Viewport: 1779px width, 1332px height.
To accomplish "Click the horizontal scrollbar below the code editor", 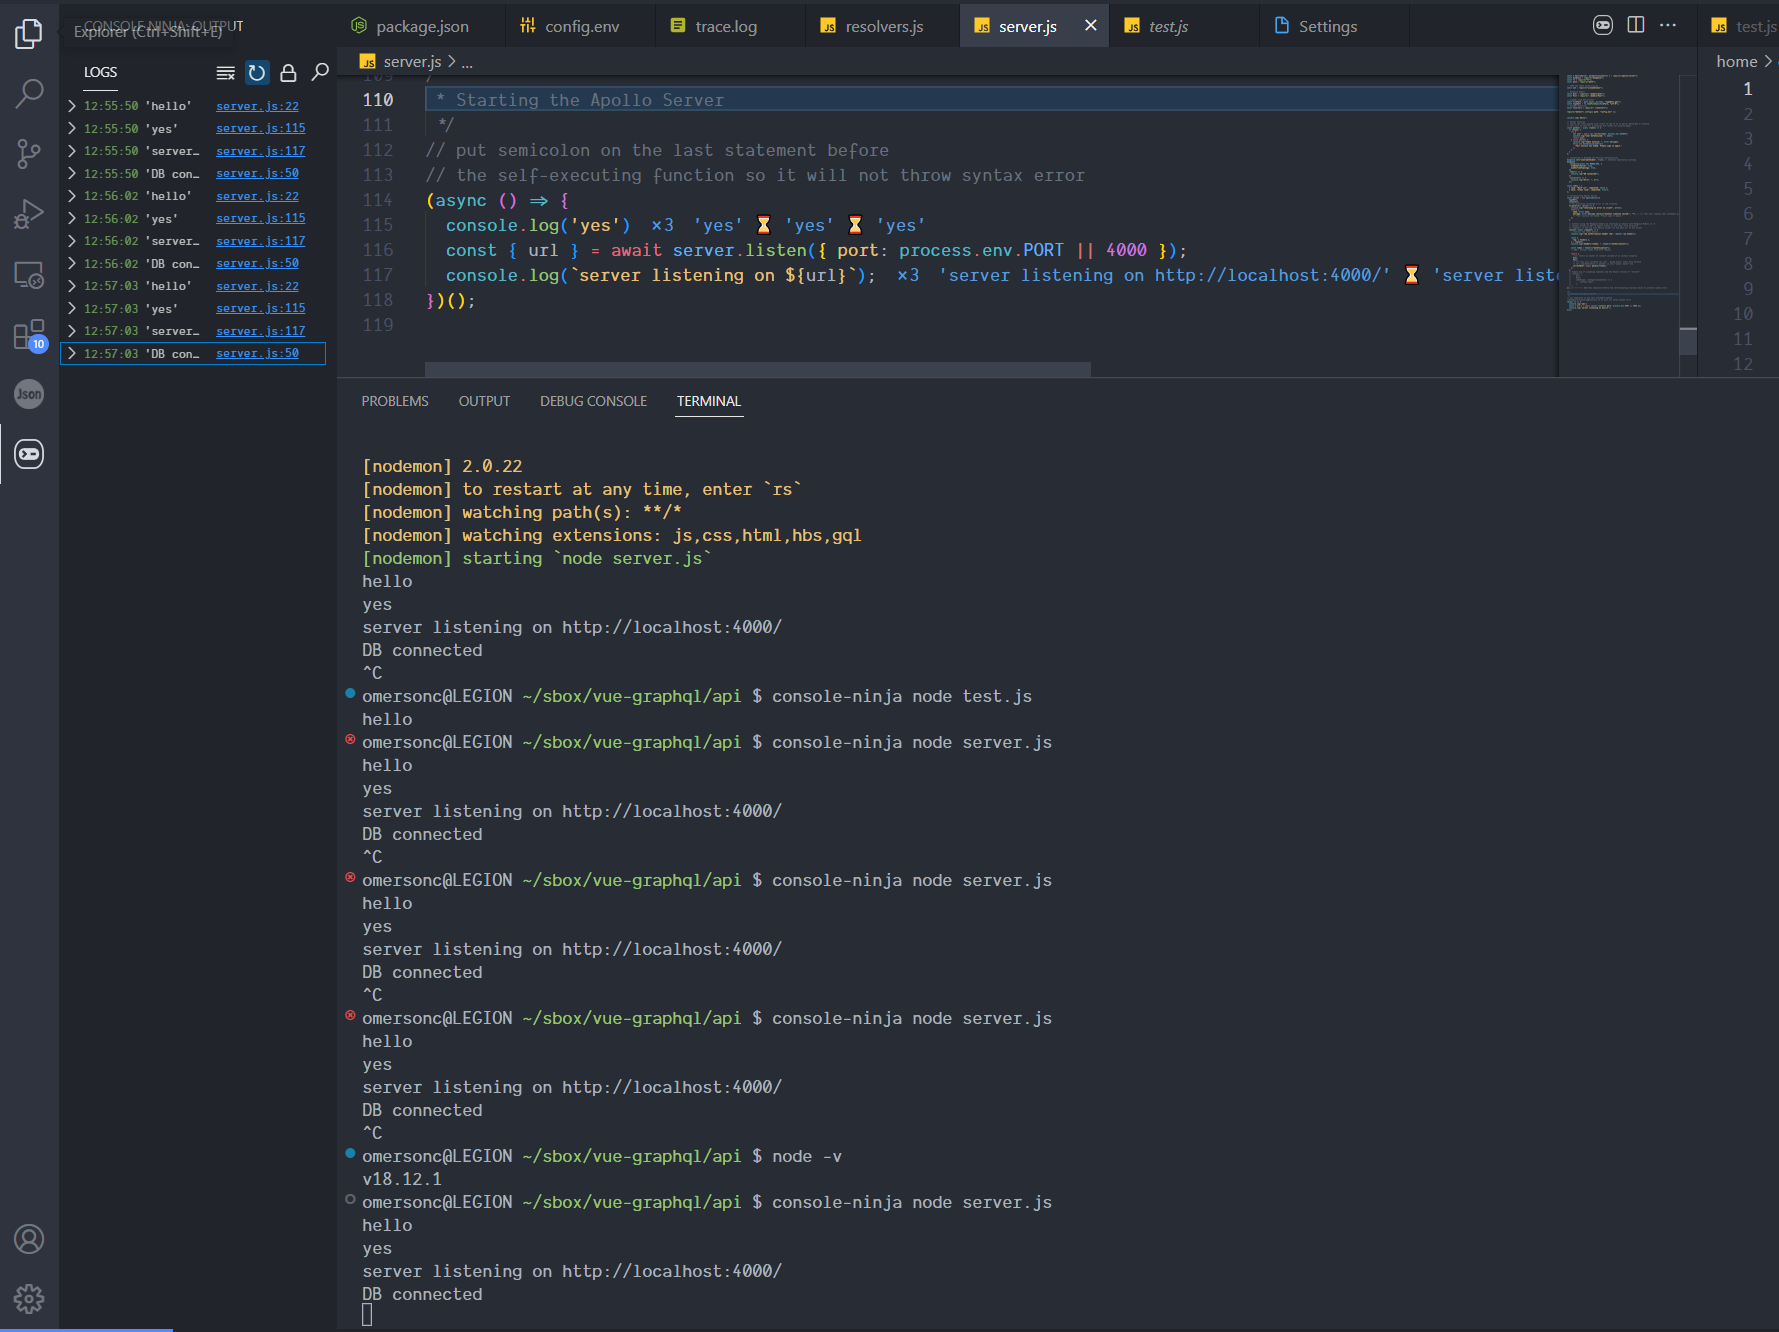I will (x=758, y=370).
